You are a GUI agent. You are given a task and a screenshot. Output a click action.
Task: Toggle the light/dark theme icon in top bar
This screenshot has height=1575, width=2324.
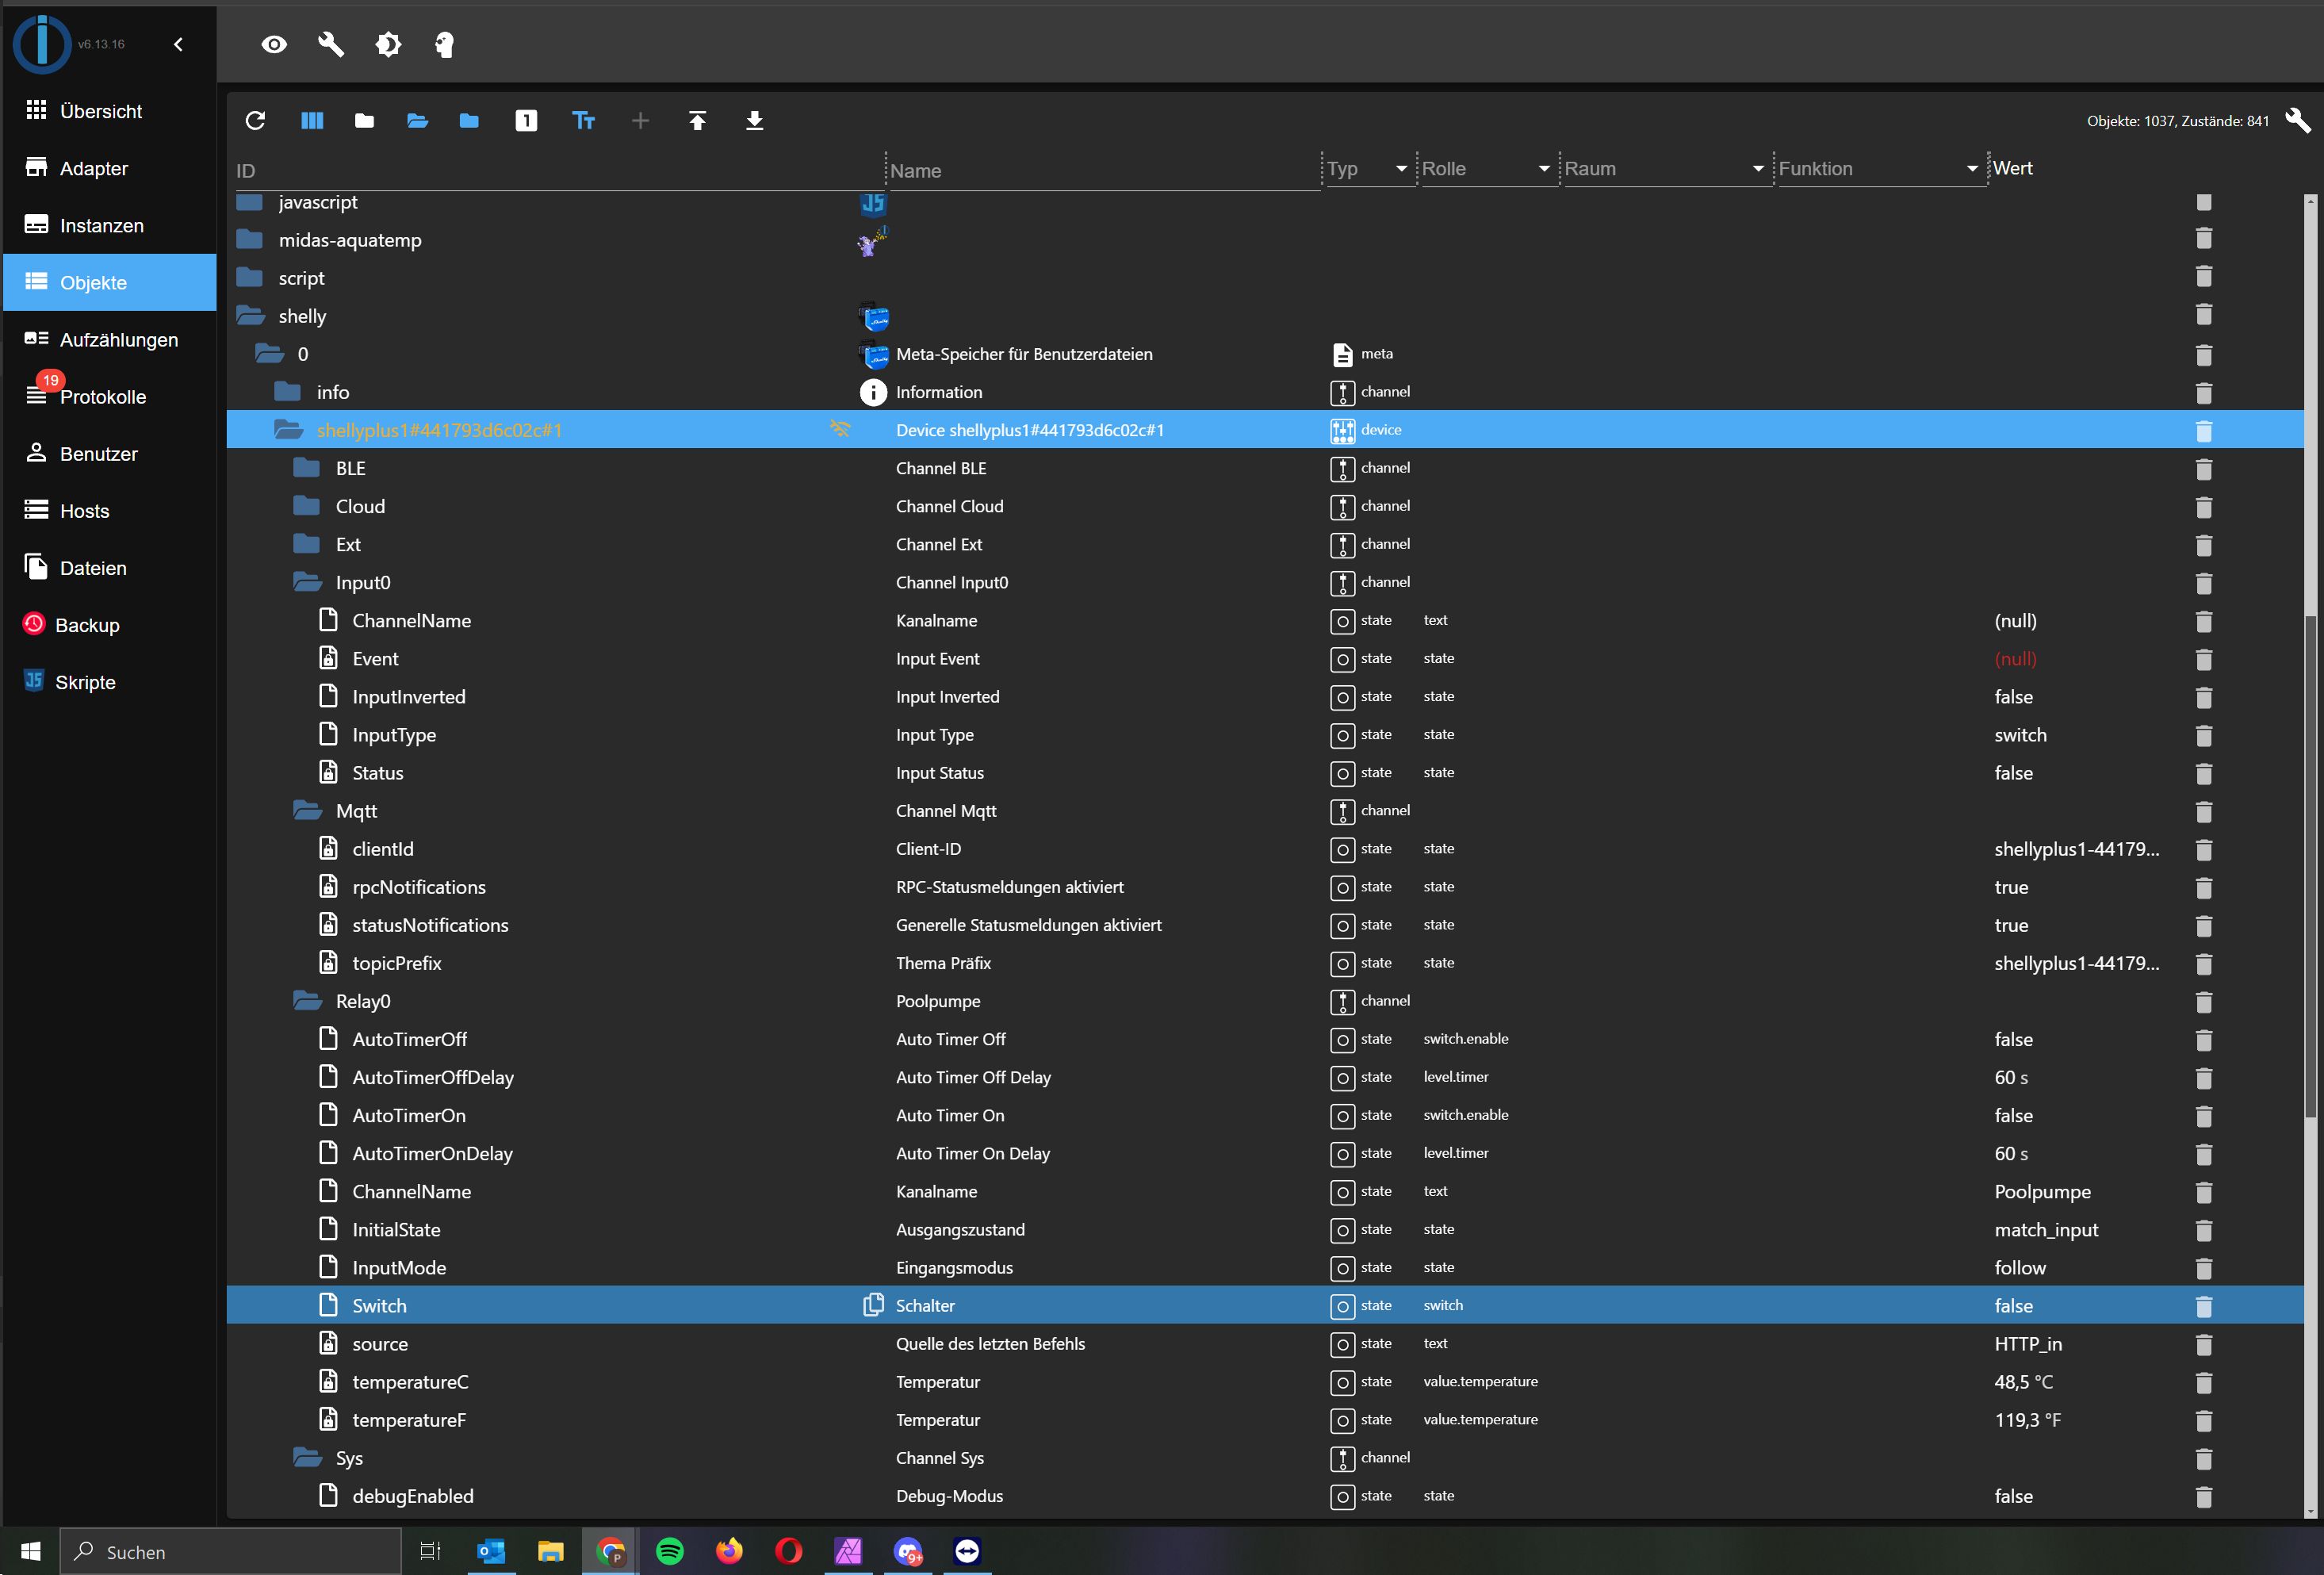click(388, 45)
